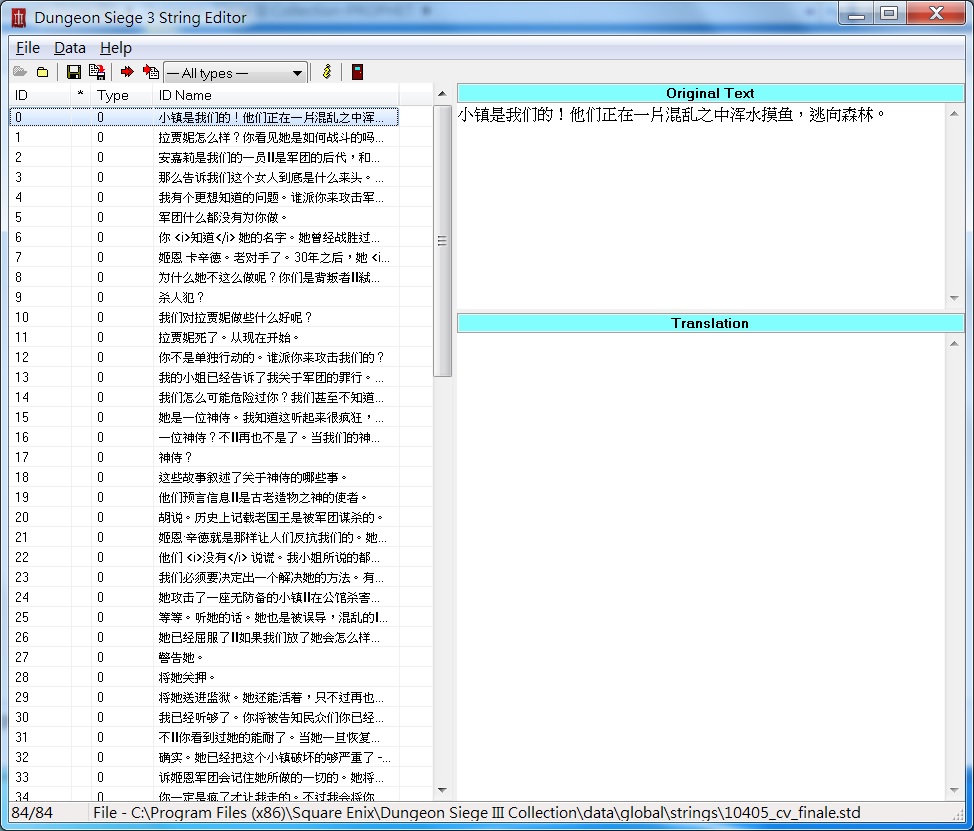Select string row with ID 29
Viewport: 974px width, 831px height.
(204, 697)
